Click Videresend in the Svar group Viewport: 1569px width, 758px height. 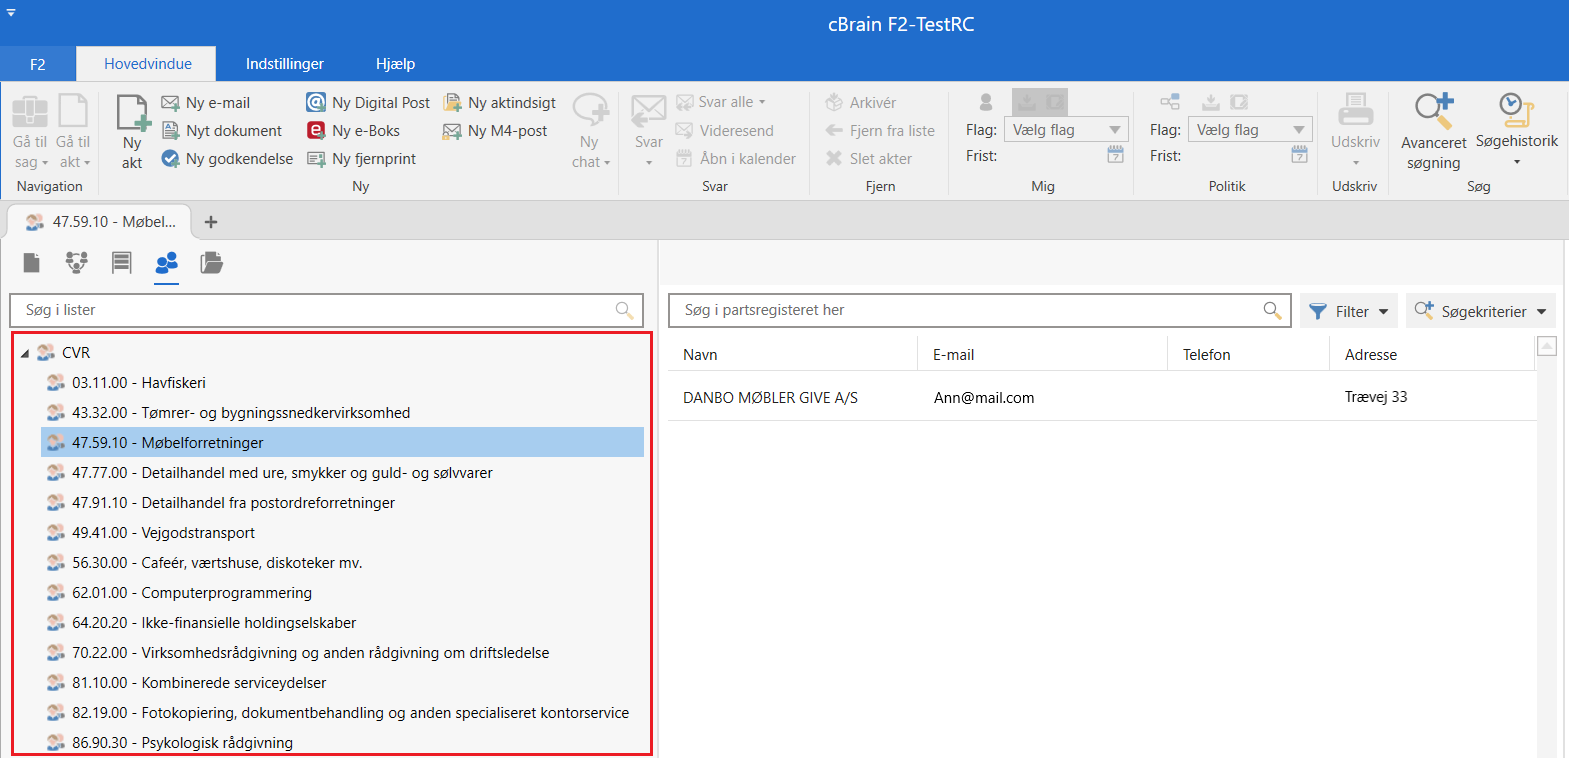pos(725,130)
